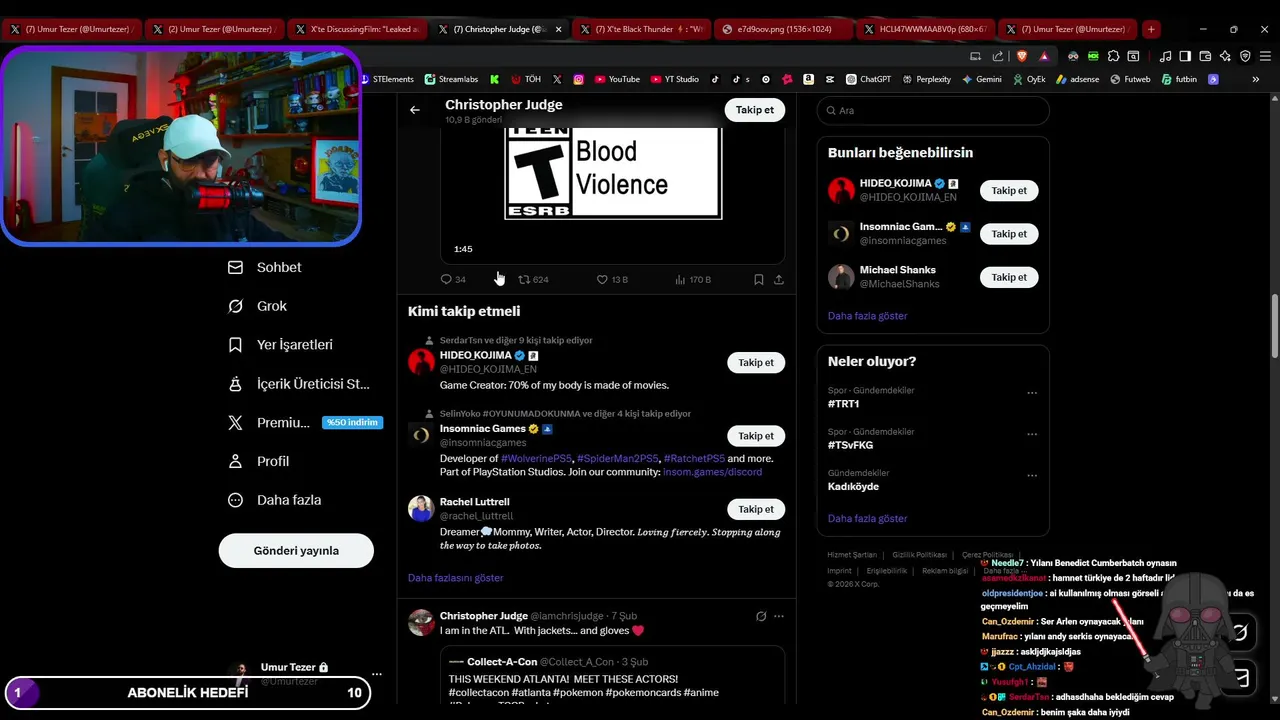Click the back arrow beside Christopher Judge
Screen dimensions: 1280x720
[x=415, y=110]
